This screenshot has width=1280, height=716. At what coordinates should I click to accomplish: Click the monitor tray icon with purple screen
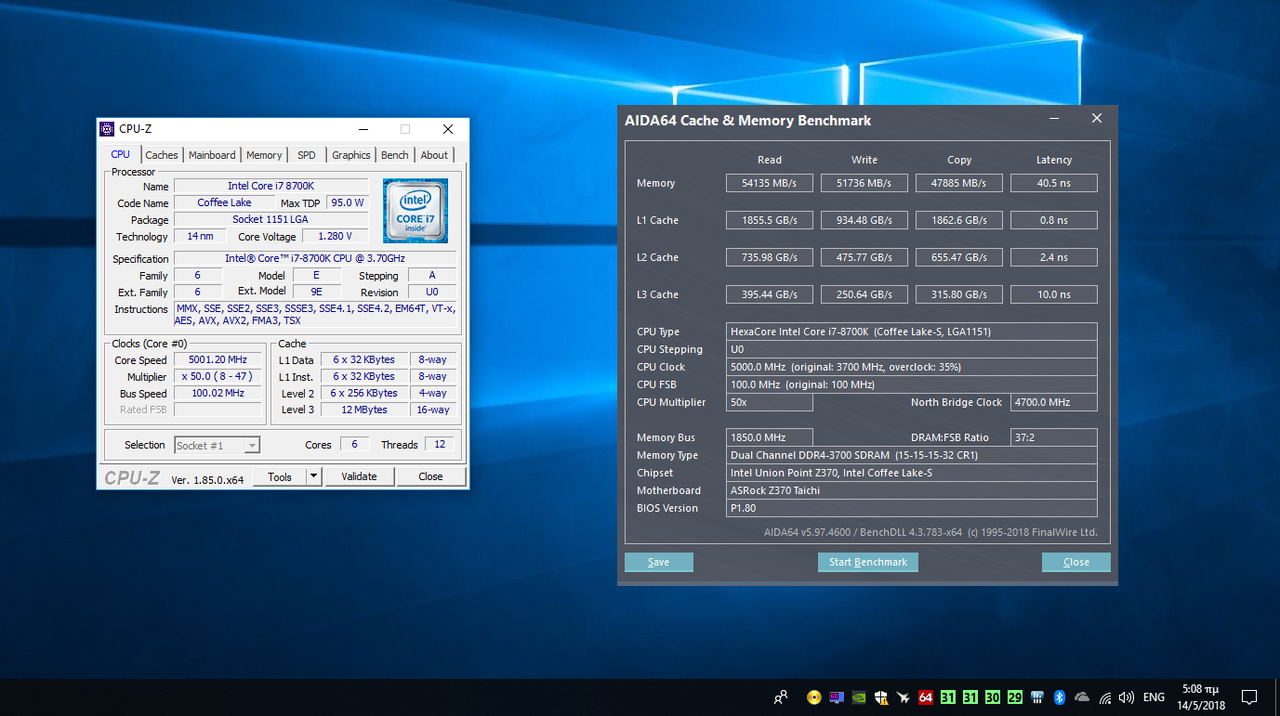(836, 697)
